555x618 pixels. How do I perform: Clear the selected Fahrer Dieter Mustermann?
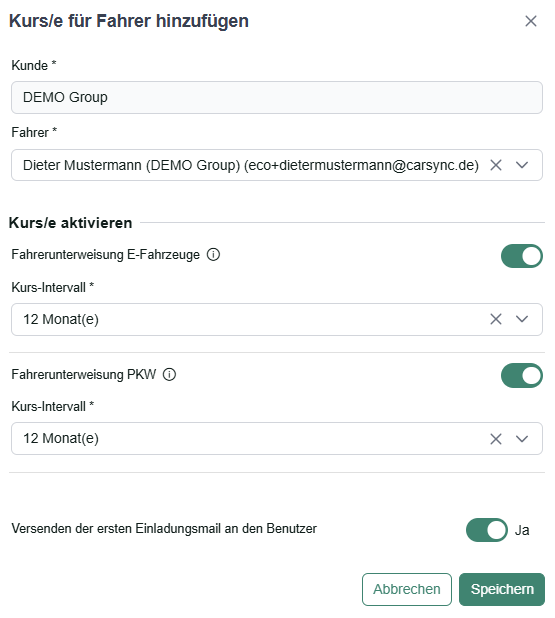[495, 165]
